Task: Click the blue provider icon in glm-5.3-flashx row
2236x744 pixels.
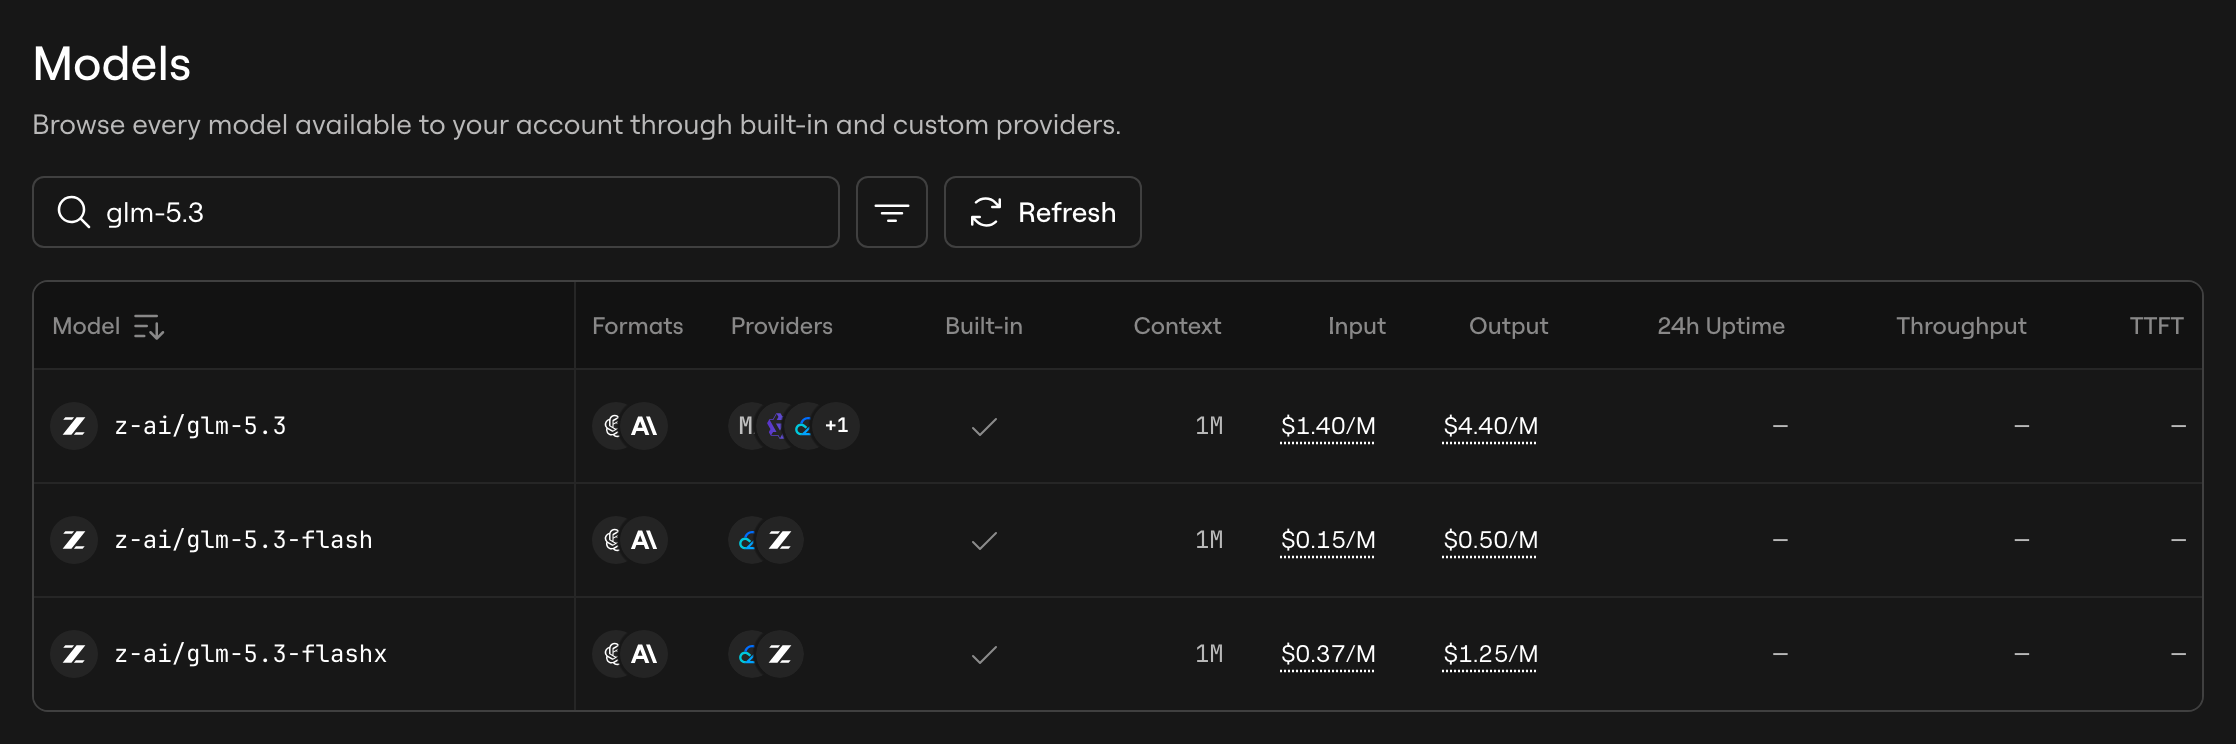Action: point(747,654)
